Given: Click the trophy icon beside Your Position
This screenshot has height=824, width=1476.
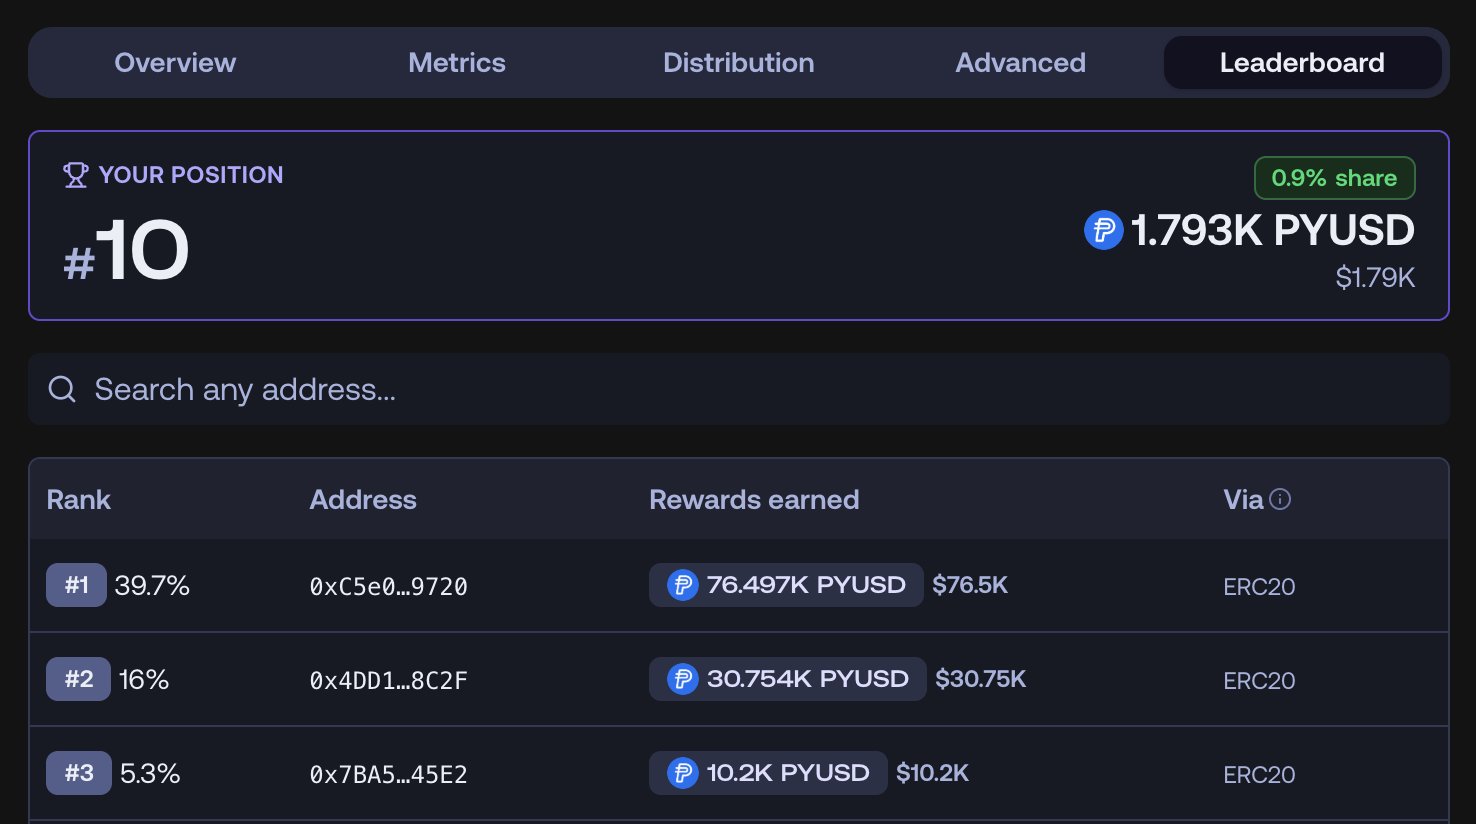Looking at the screenshot, I should (76, 175).
